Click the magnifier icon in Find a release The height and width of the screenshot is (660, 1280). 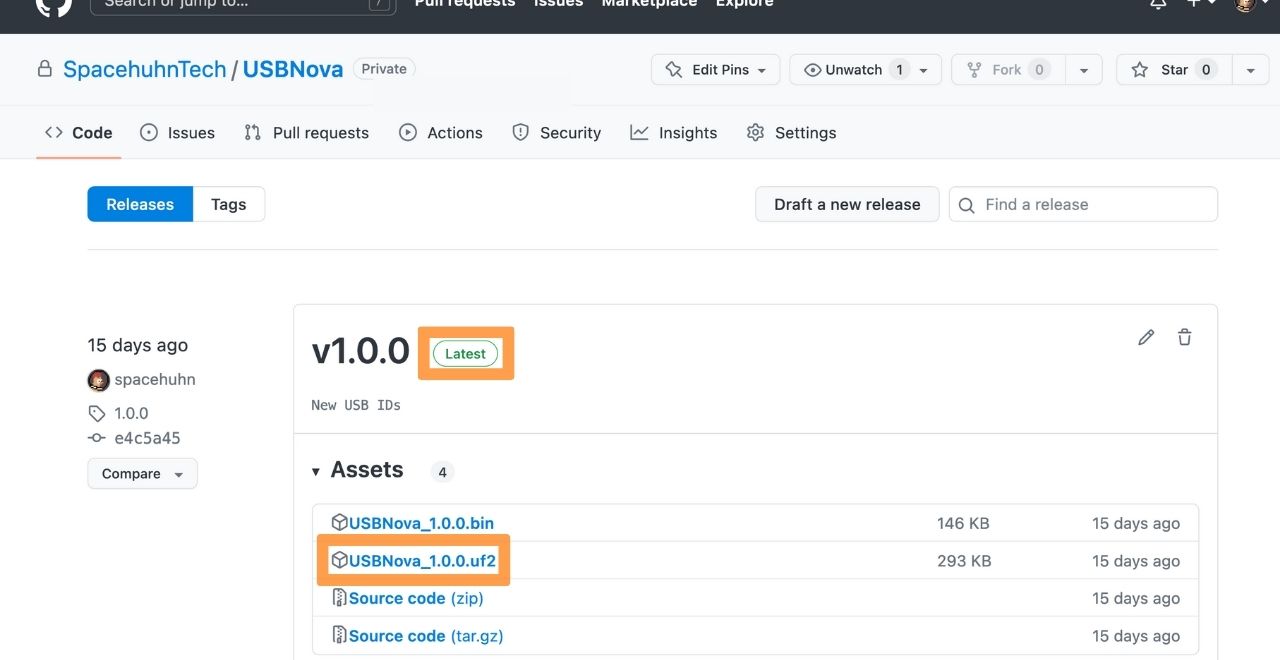pyautogui.click(x=966, y=205)
